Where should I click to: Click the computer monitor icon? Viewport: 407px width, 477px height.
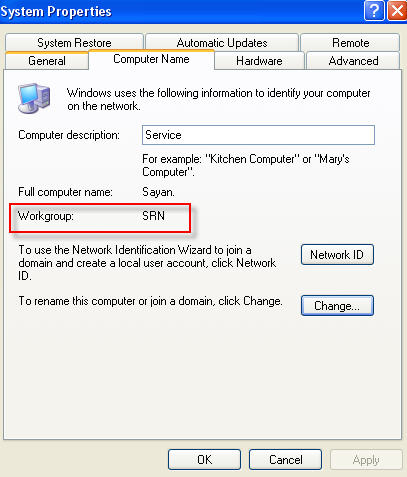[34, 98]
